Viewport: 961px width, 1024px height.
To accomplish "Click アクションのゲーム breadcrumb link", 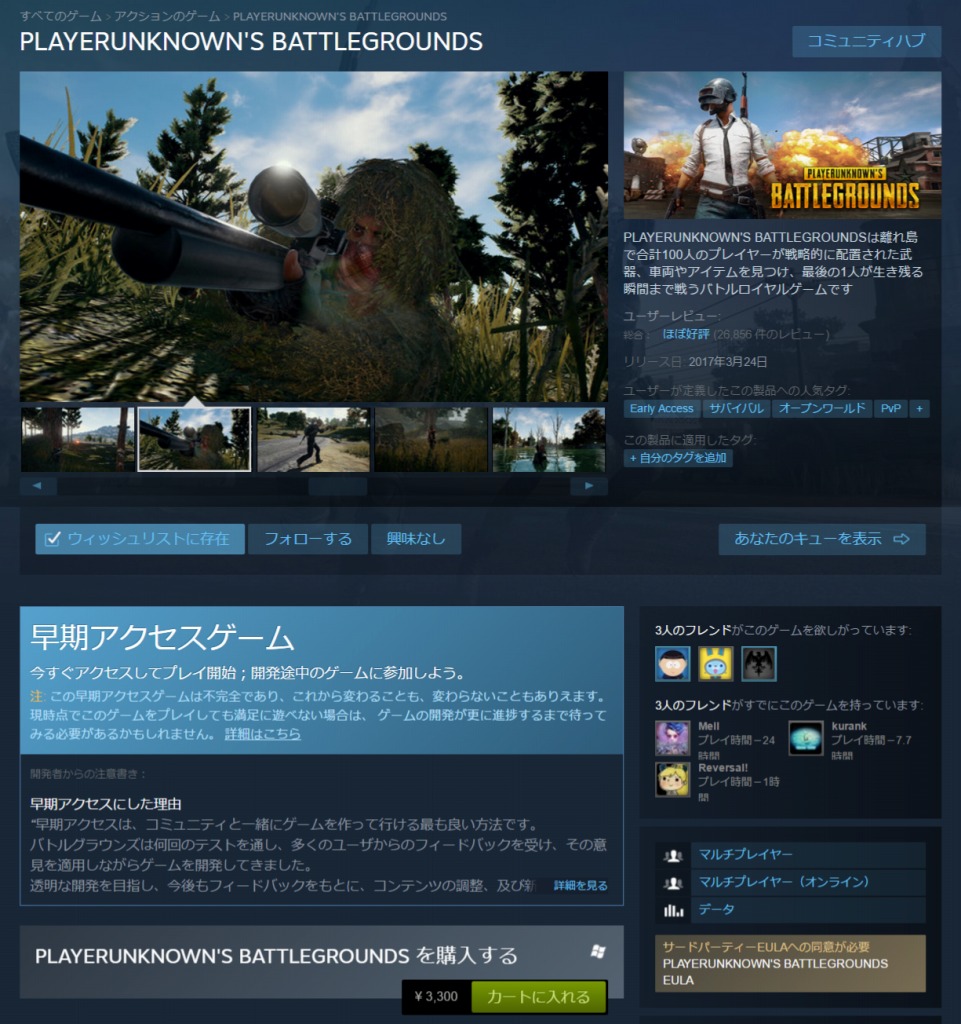I will coord(167,16).
